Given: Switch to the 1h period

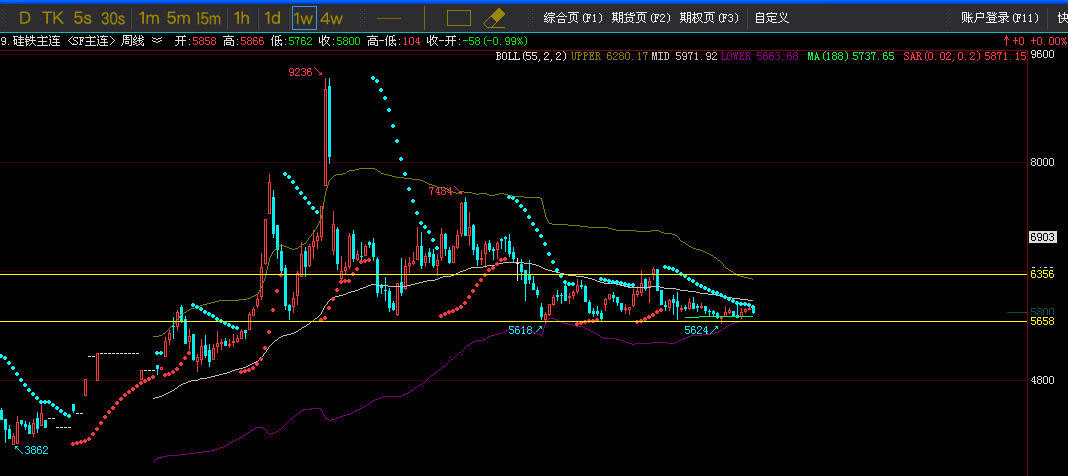Looking at the screenshot, I should (x=241, y=18).
